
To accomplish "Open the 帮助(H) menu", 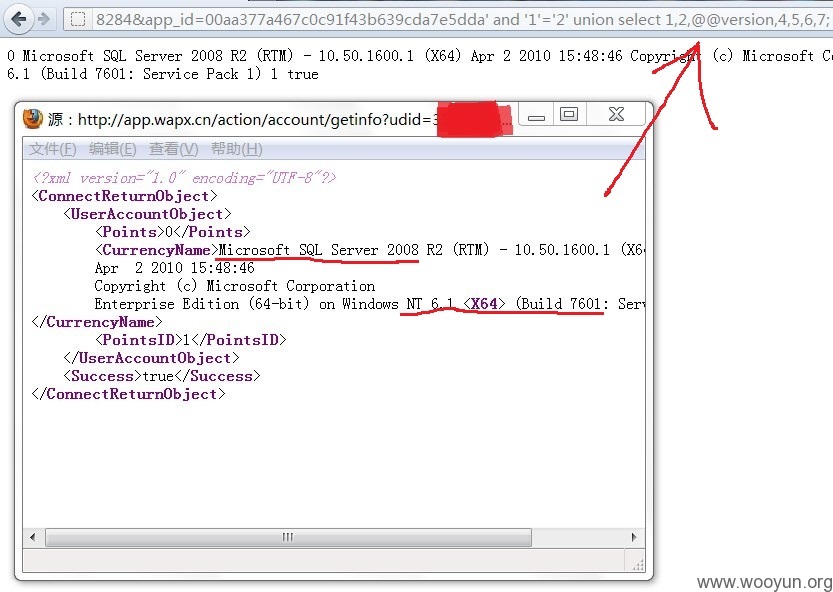I will (236, 149).
